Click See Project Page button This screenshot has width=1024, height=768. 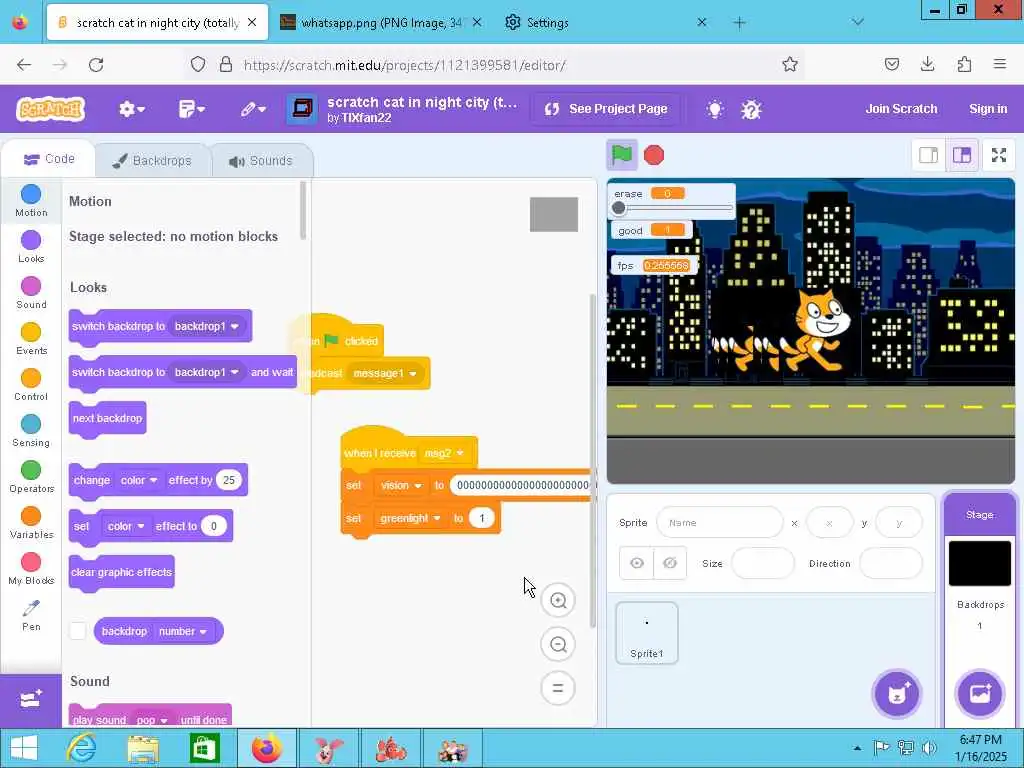click(607, 109)
